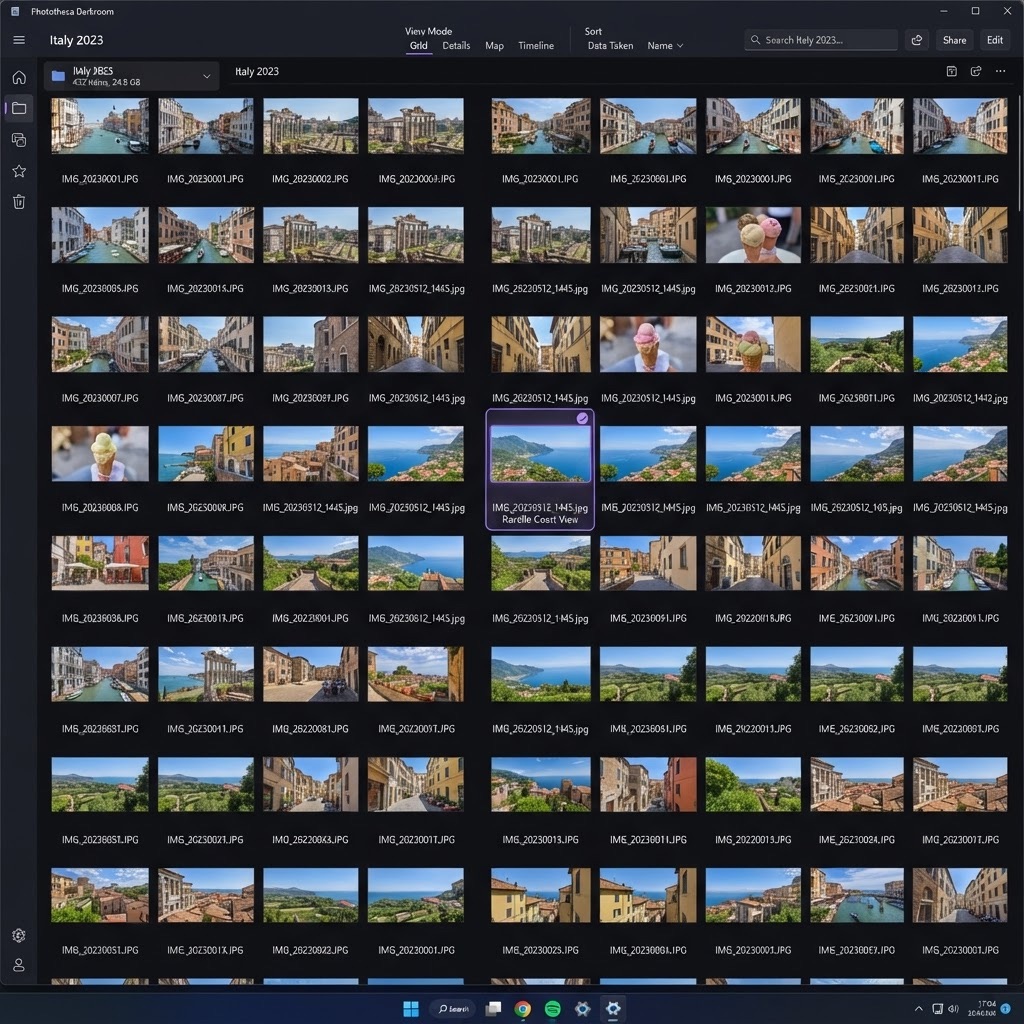Select yellow building photo IMG_20230023.JPG
The image size is (1024, 1024).
click(540, 895)
